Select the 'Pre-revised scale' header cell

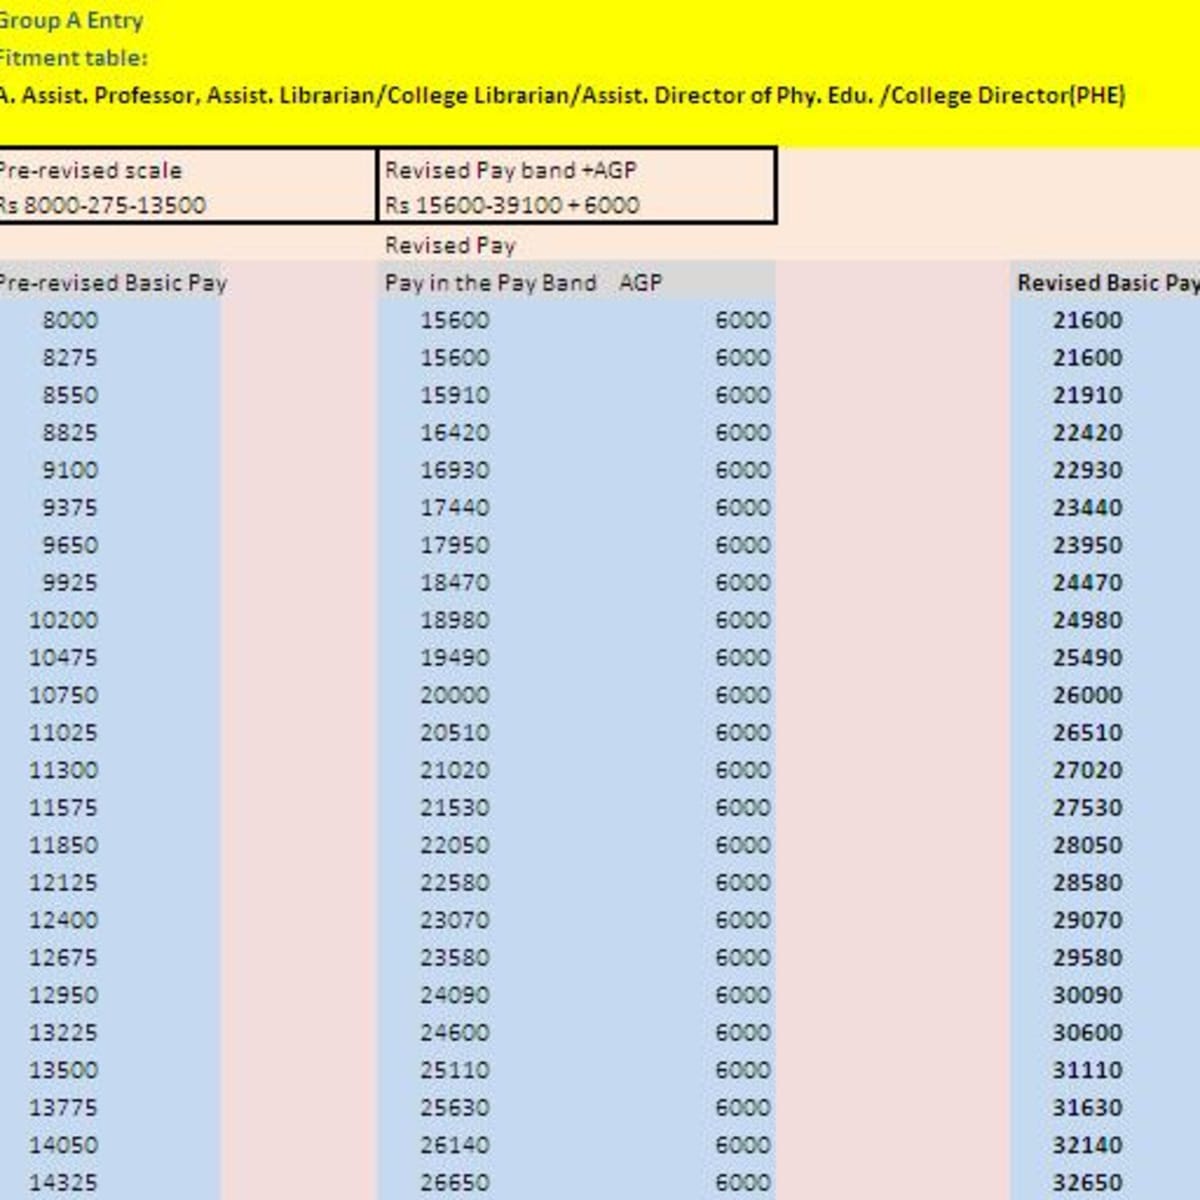click(92, 170)
